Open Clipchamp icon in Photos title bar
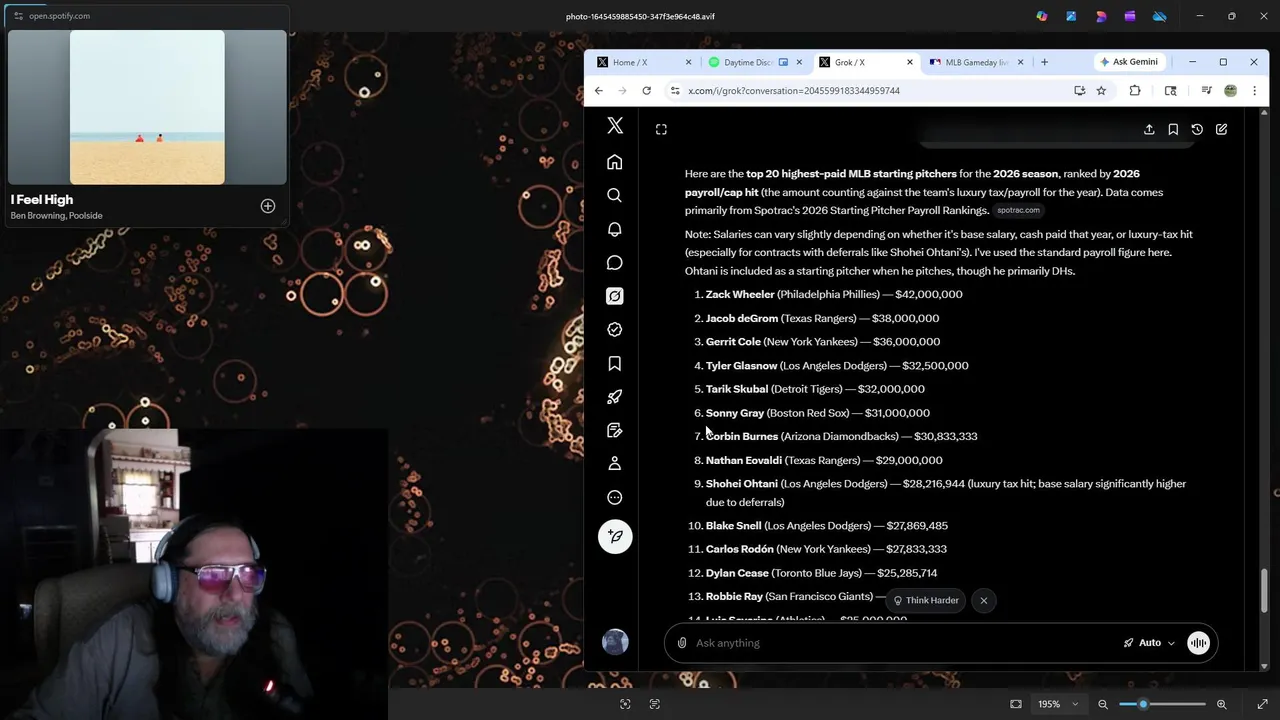 pyautogui.click(x=1130, y=16)
